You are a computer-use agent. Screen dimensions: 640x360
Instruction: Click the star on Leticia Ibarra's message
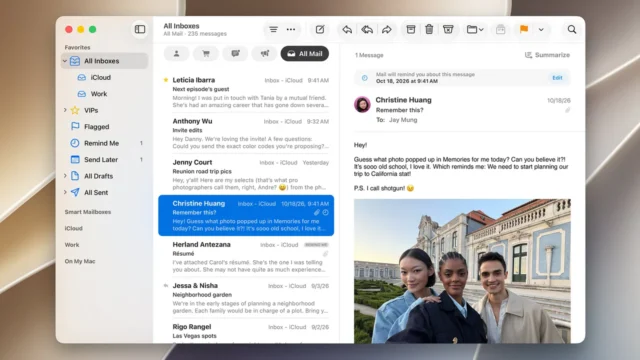166,80
